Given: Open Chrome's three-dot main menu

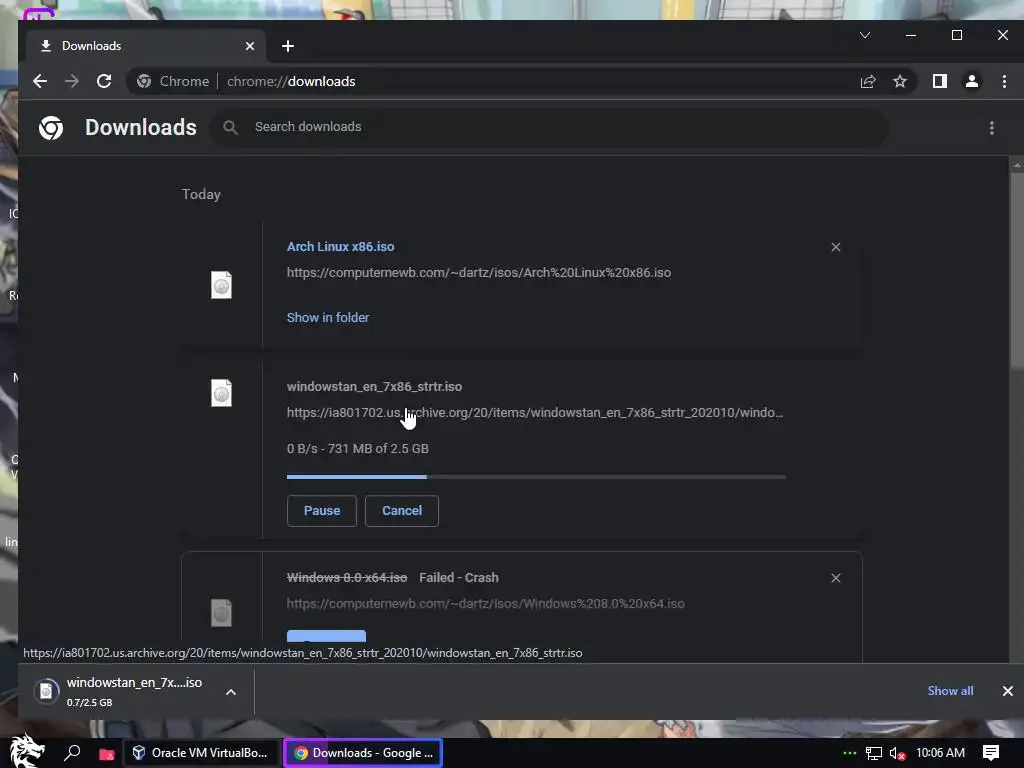Looking at the screenshot, I should point(1004,81).
